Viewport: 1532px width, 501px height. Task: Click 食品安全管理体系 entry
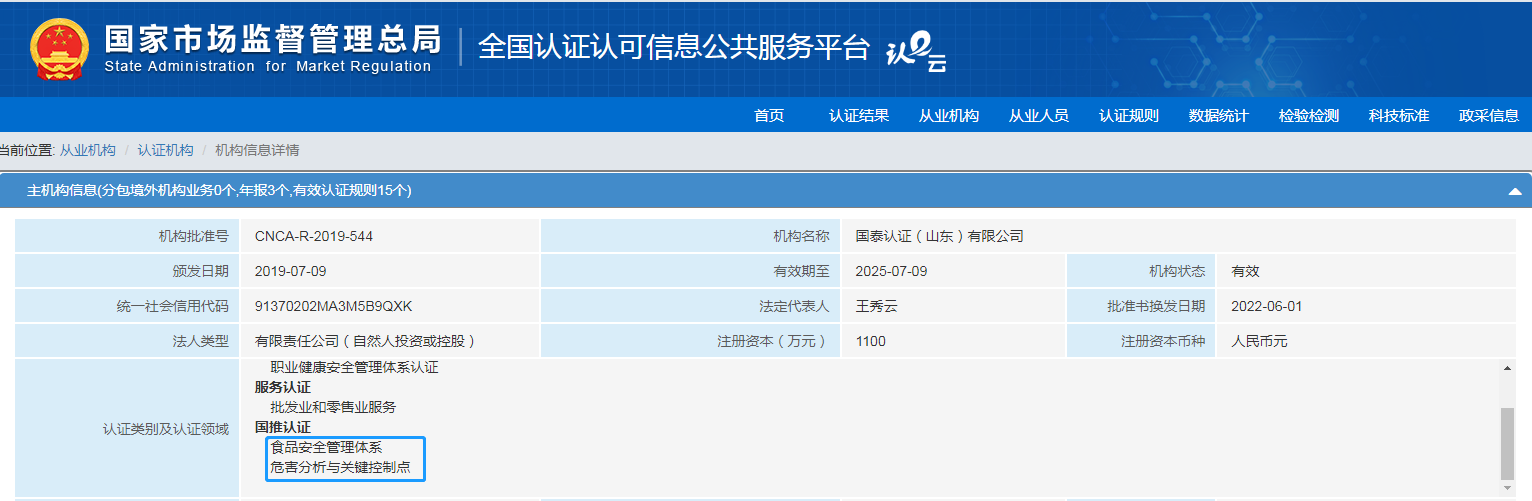[x=326, y=447]
